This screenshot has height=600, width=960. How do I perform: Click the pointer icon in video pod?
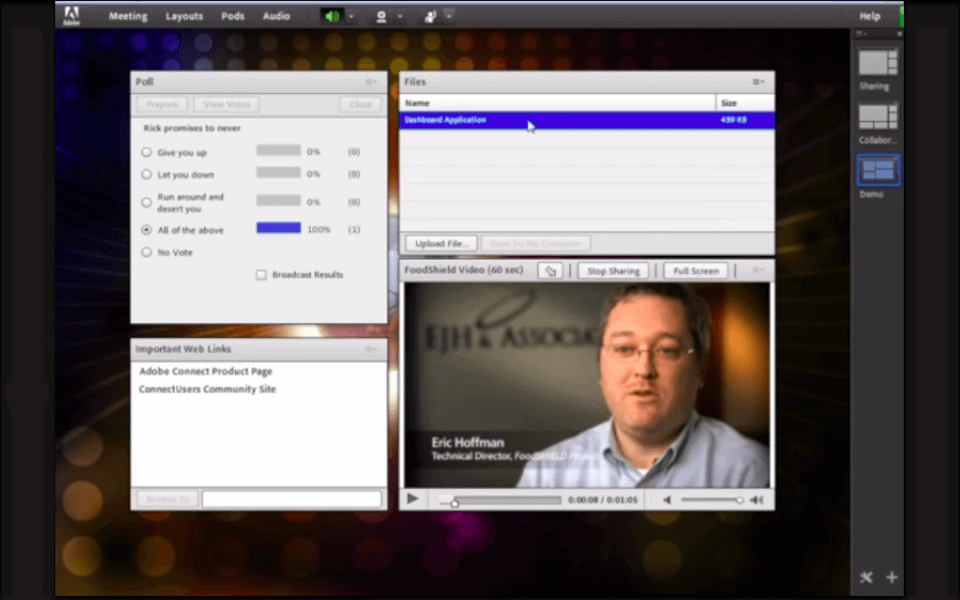coord(550,271)
